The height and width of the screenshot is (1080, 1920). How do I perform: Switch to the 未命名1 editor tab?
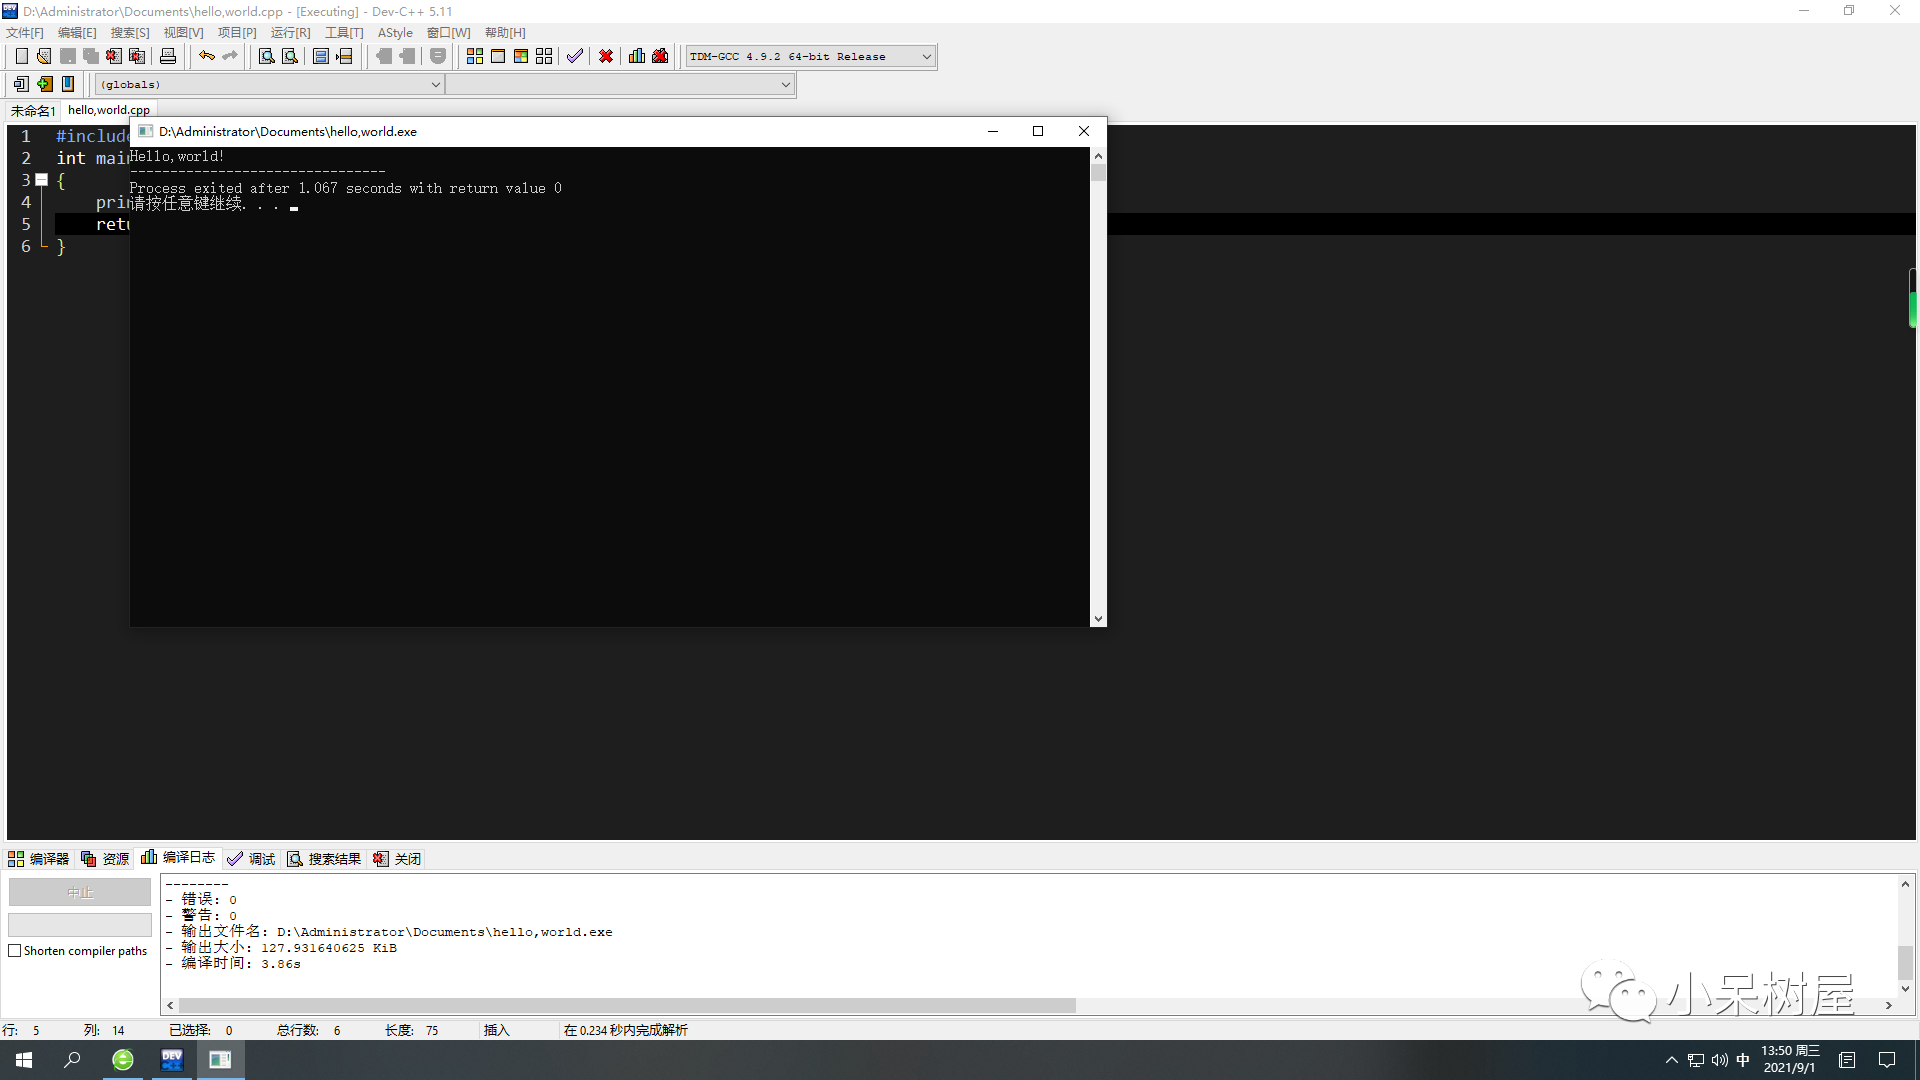coord(33,111)
